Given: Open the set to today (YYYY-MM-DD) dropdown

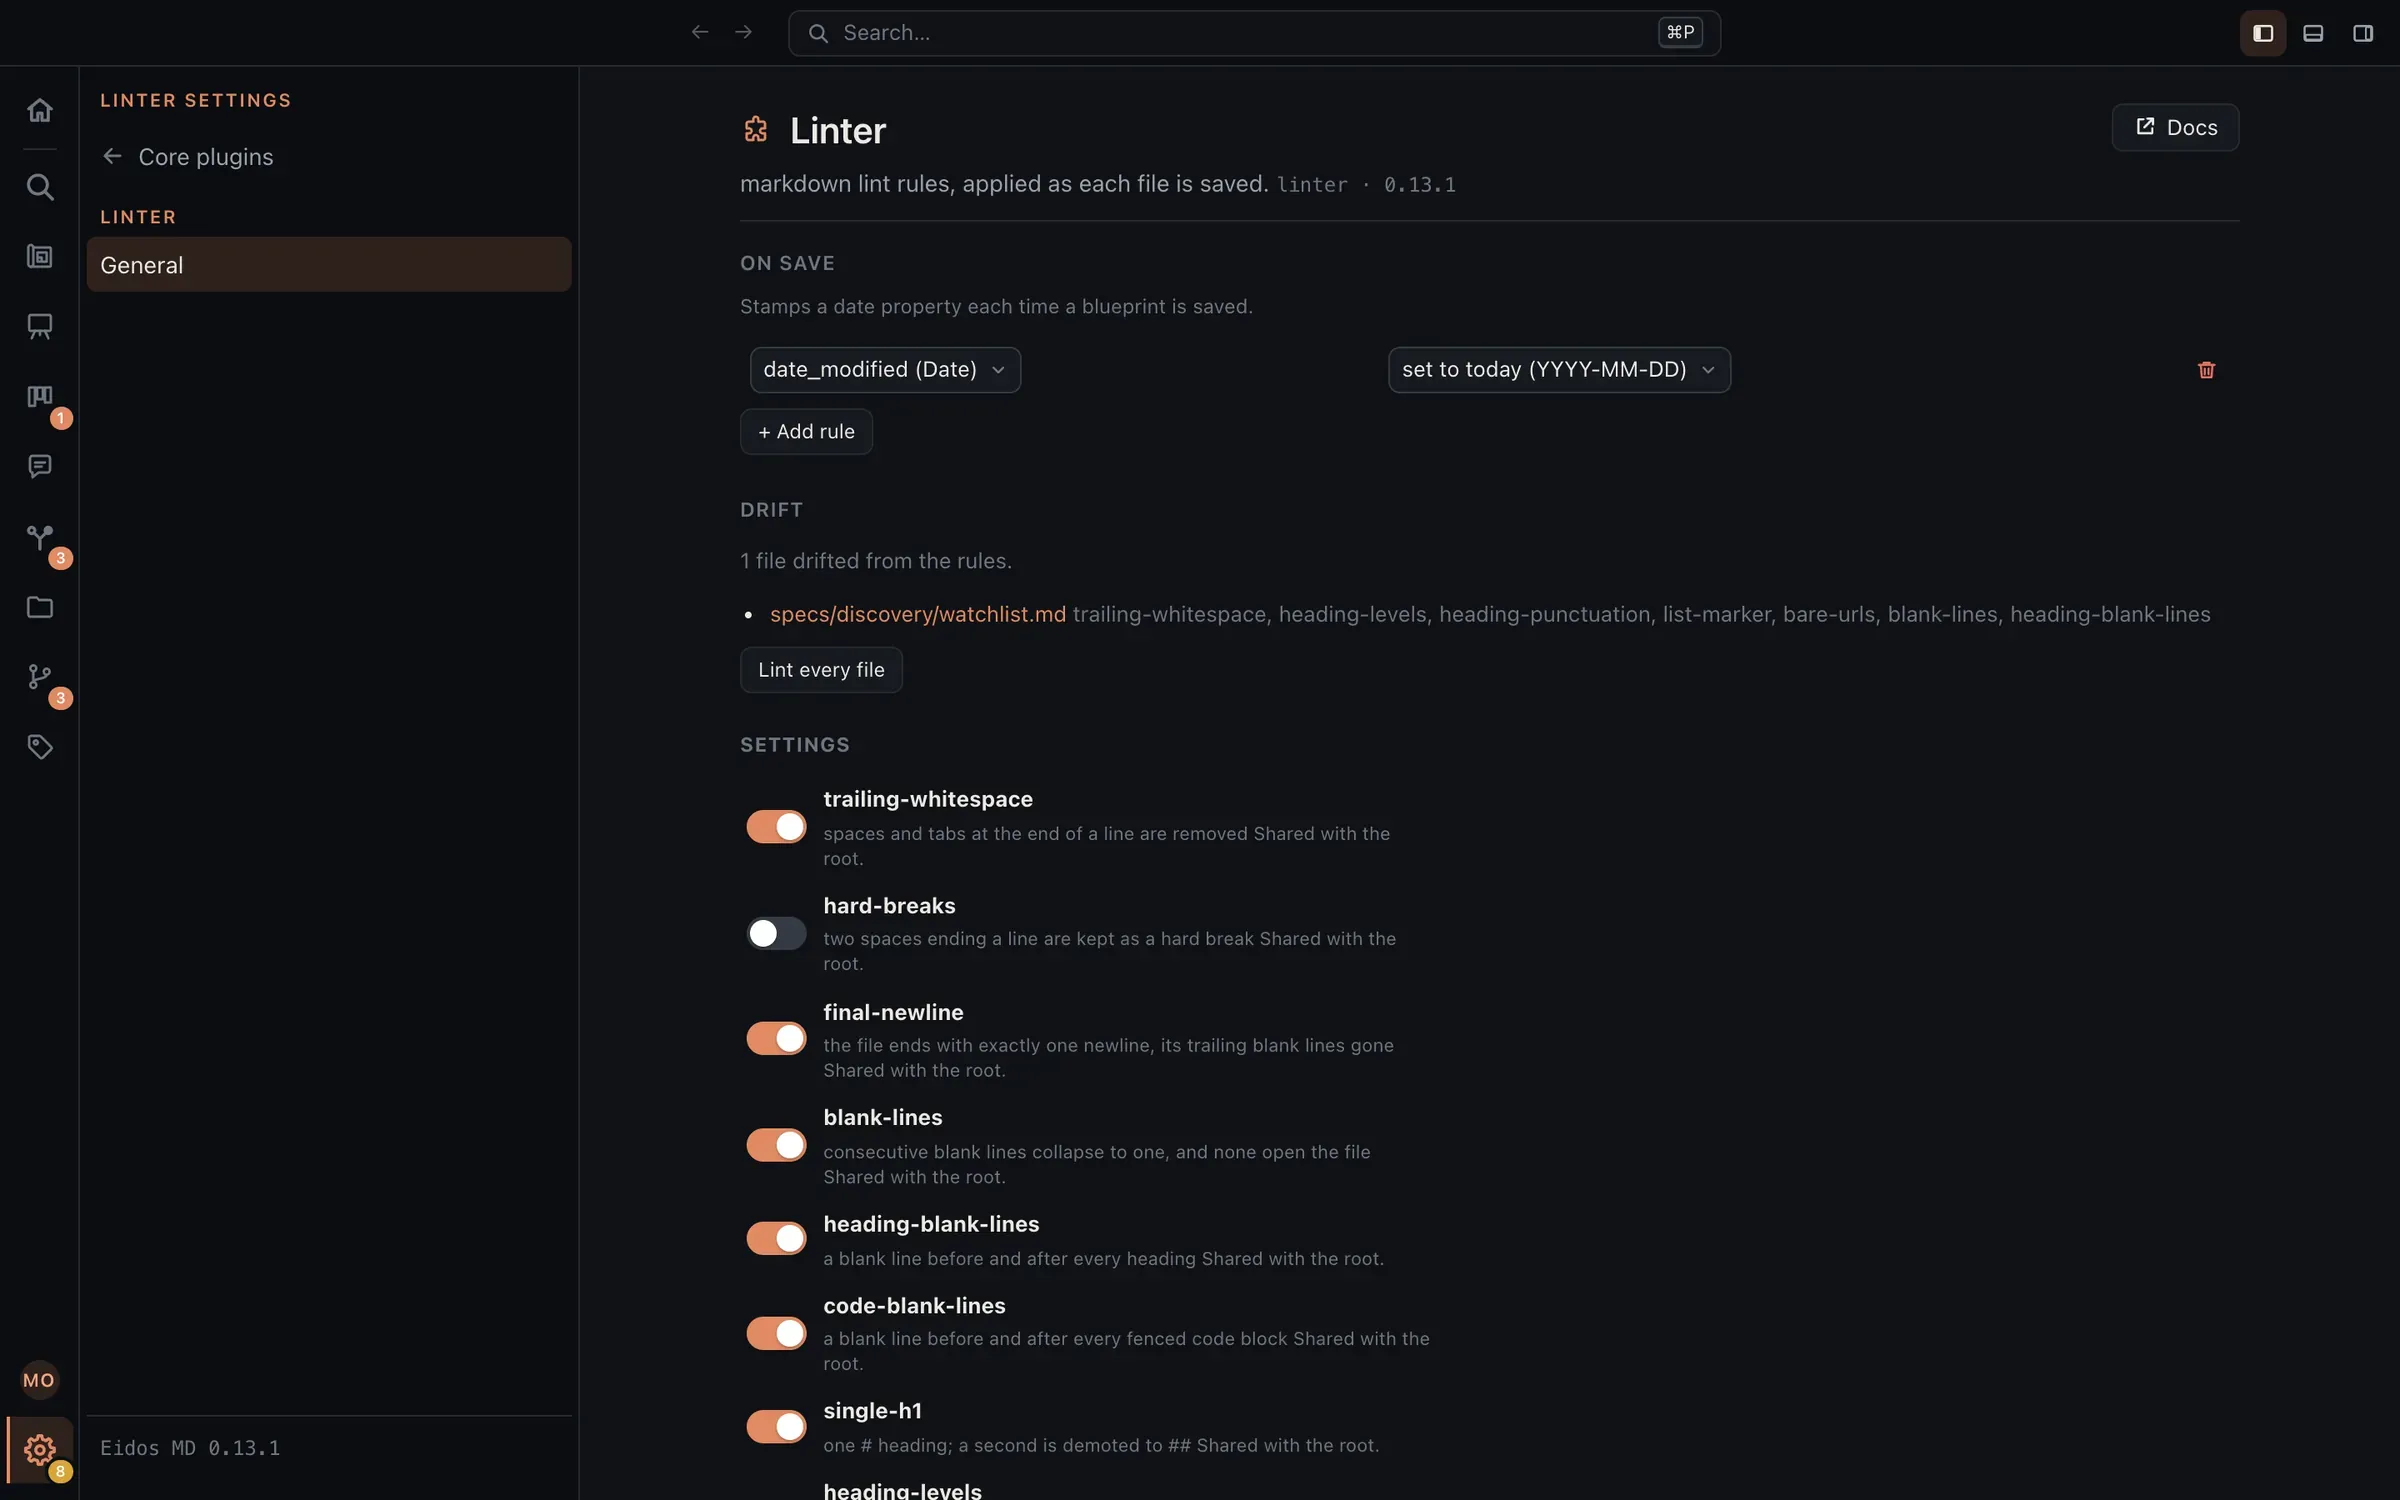Looking at the screenshot, I should tap(1559, 370).
